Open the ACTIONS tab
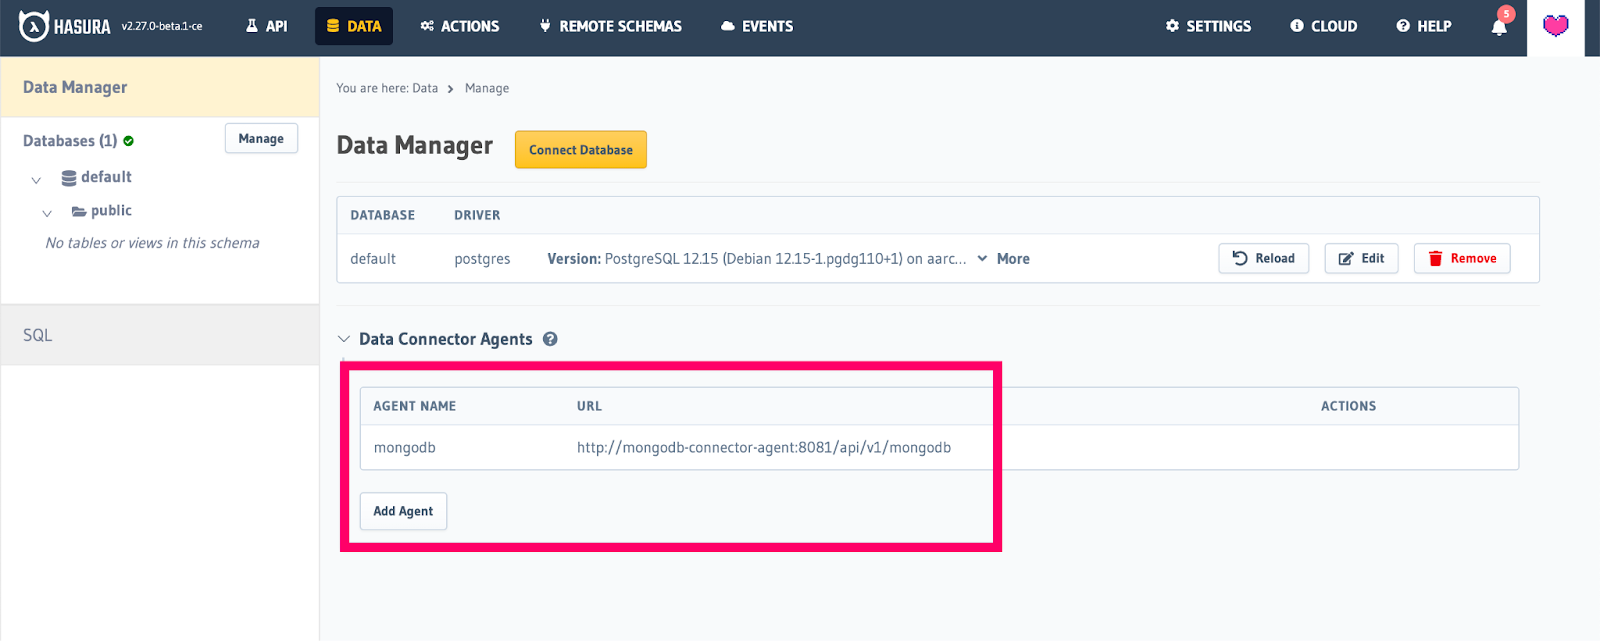The height and width of the screenshot is (641, 1600). pyautogui.click(x=460, y=26)
